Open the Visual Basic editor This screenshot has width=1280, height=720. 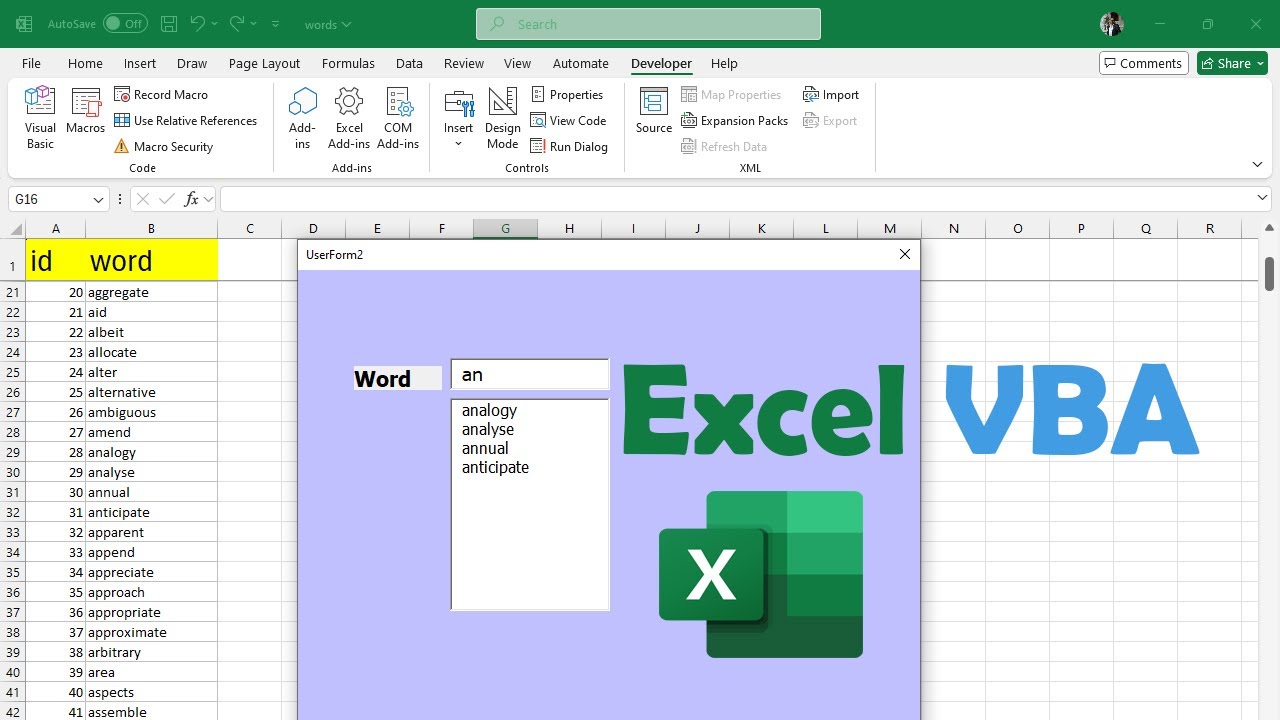(x=40, y=117)
